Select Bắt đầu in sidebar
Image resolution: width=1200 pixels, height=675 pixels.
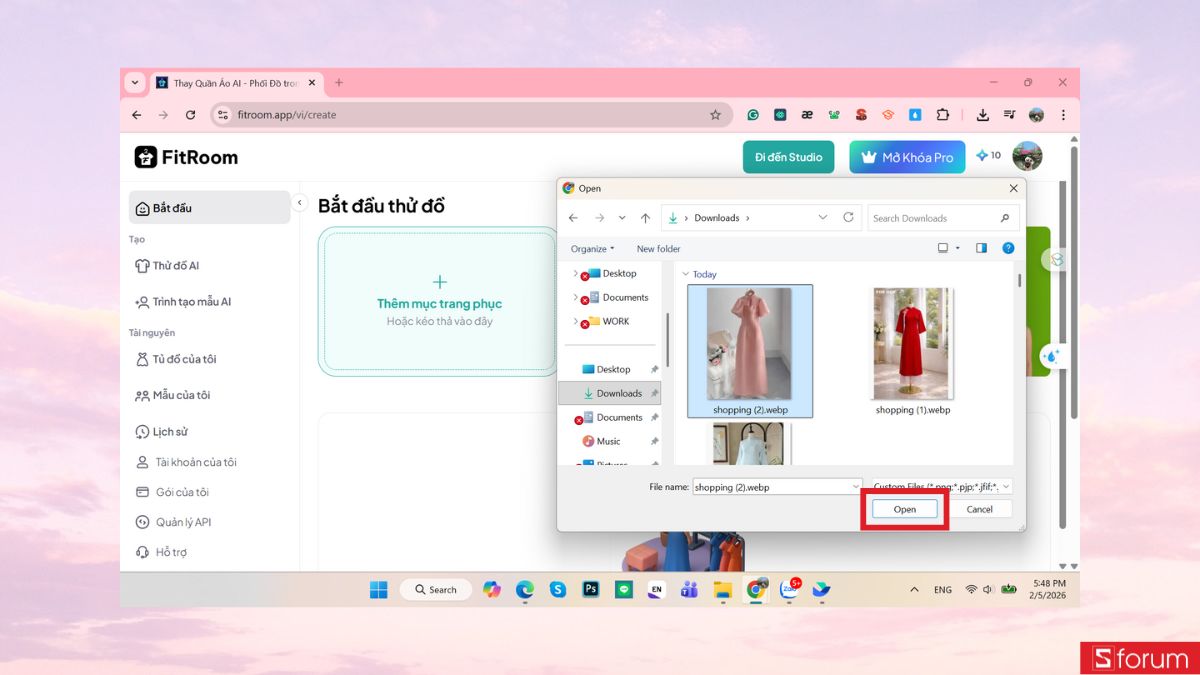point(209,208)
